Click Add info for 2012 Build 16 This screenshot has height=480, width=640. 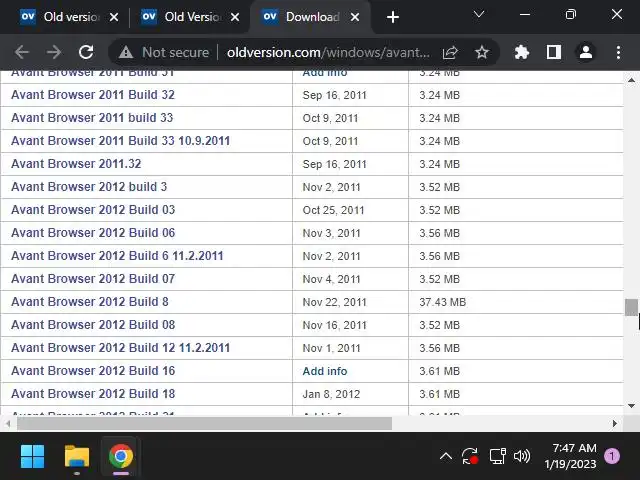pos(325,371)
